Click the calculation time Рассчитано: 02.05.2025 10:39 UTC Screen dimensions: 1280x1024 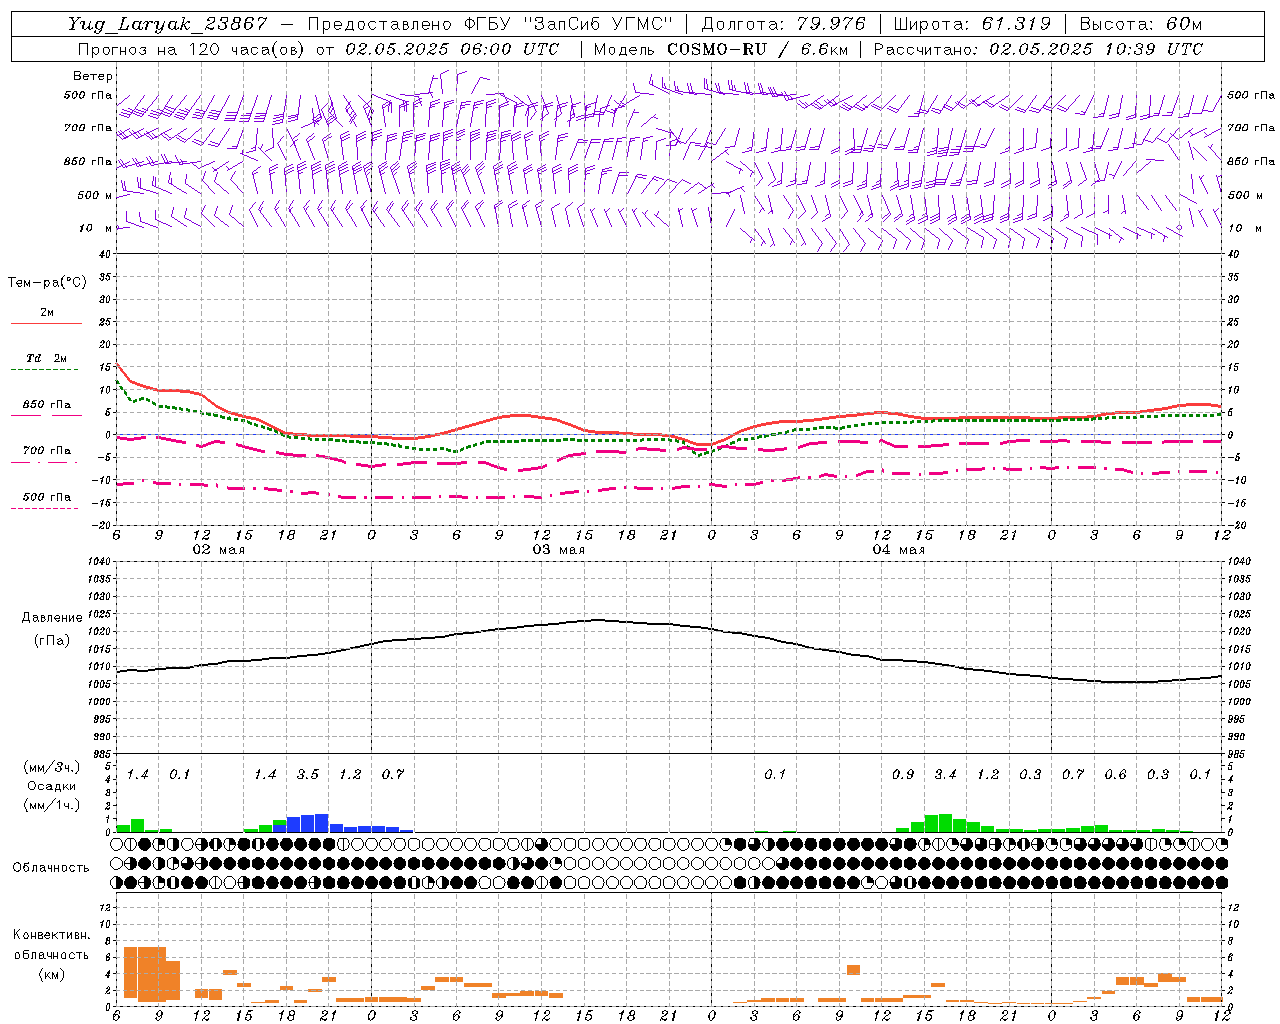pyautogui.click(x=1038, y=49)
